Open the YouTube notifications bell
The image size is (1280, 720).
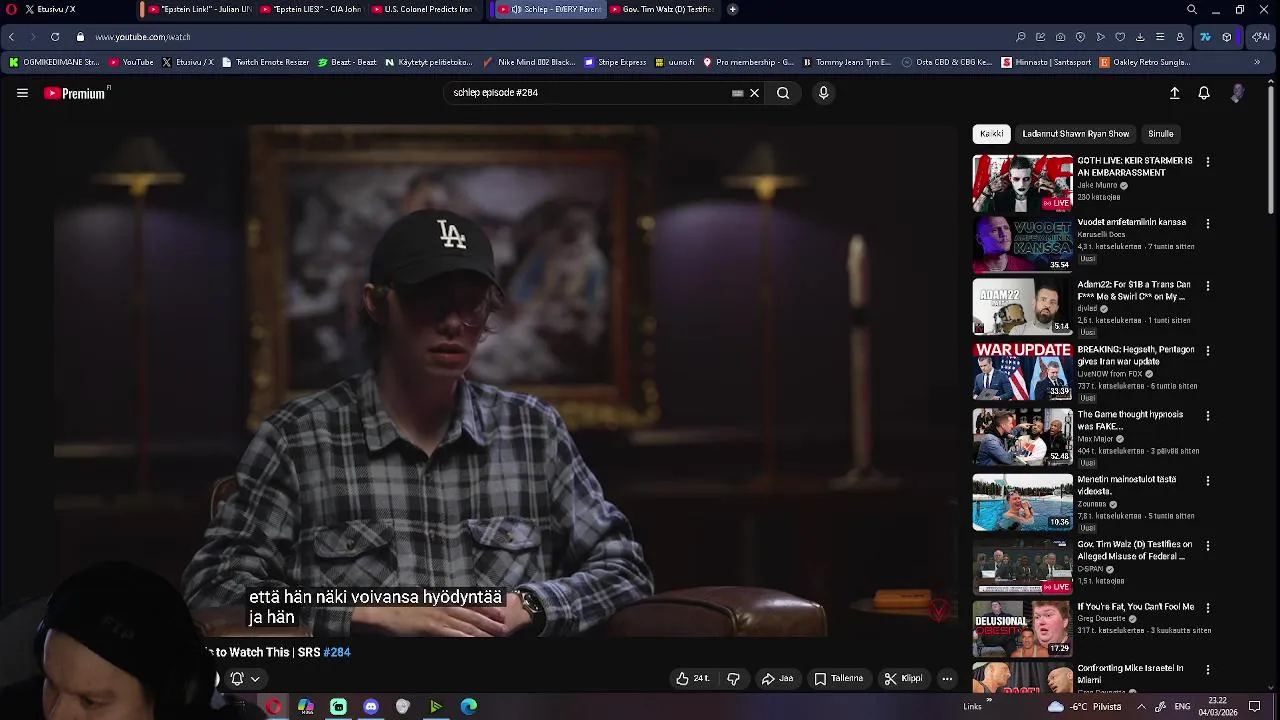1204,93
